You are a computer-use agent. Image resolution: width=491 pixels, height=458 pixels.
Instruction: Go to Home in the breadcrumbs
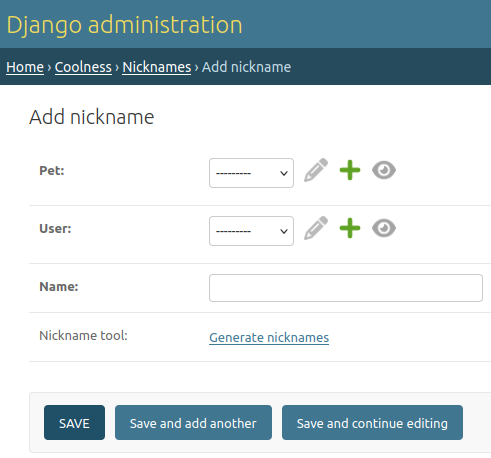pyautogui.click(x=25, y=67)
